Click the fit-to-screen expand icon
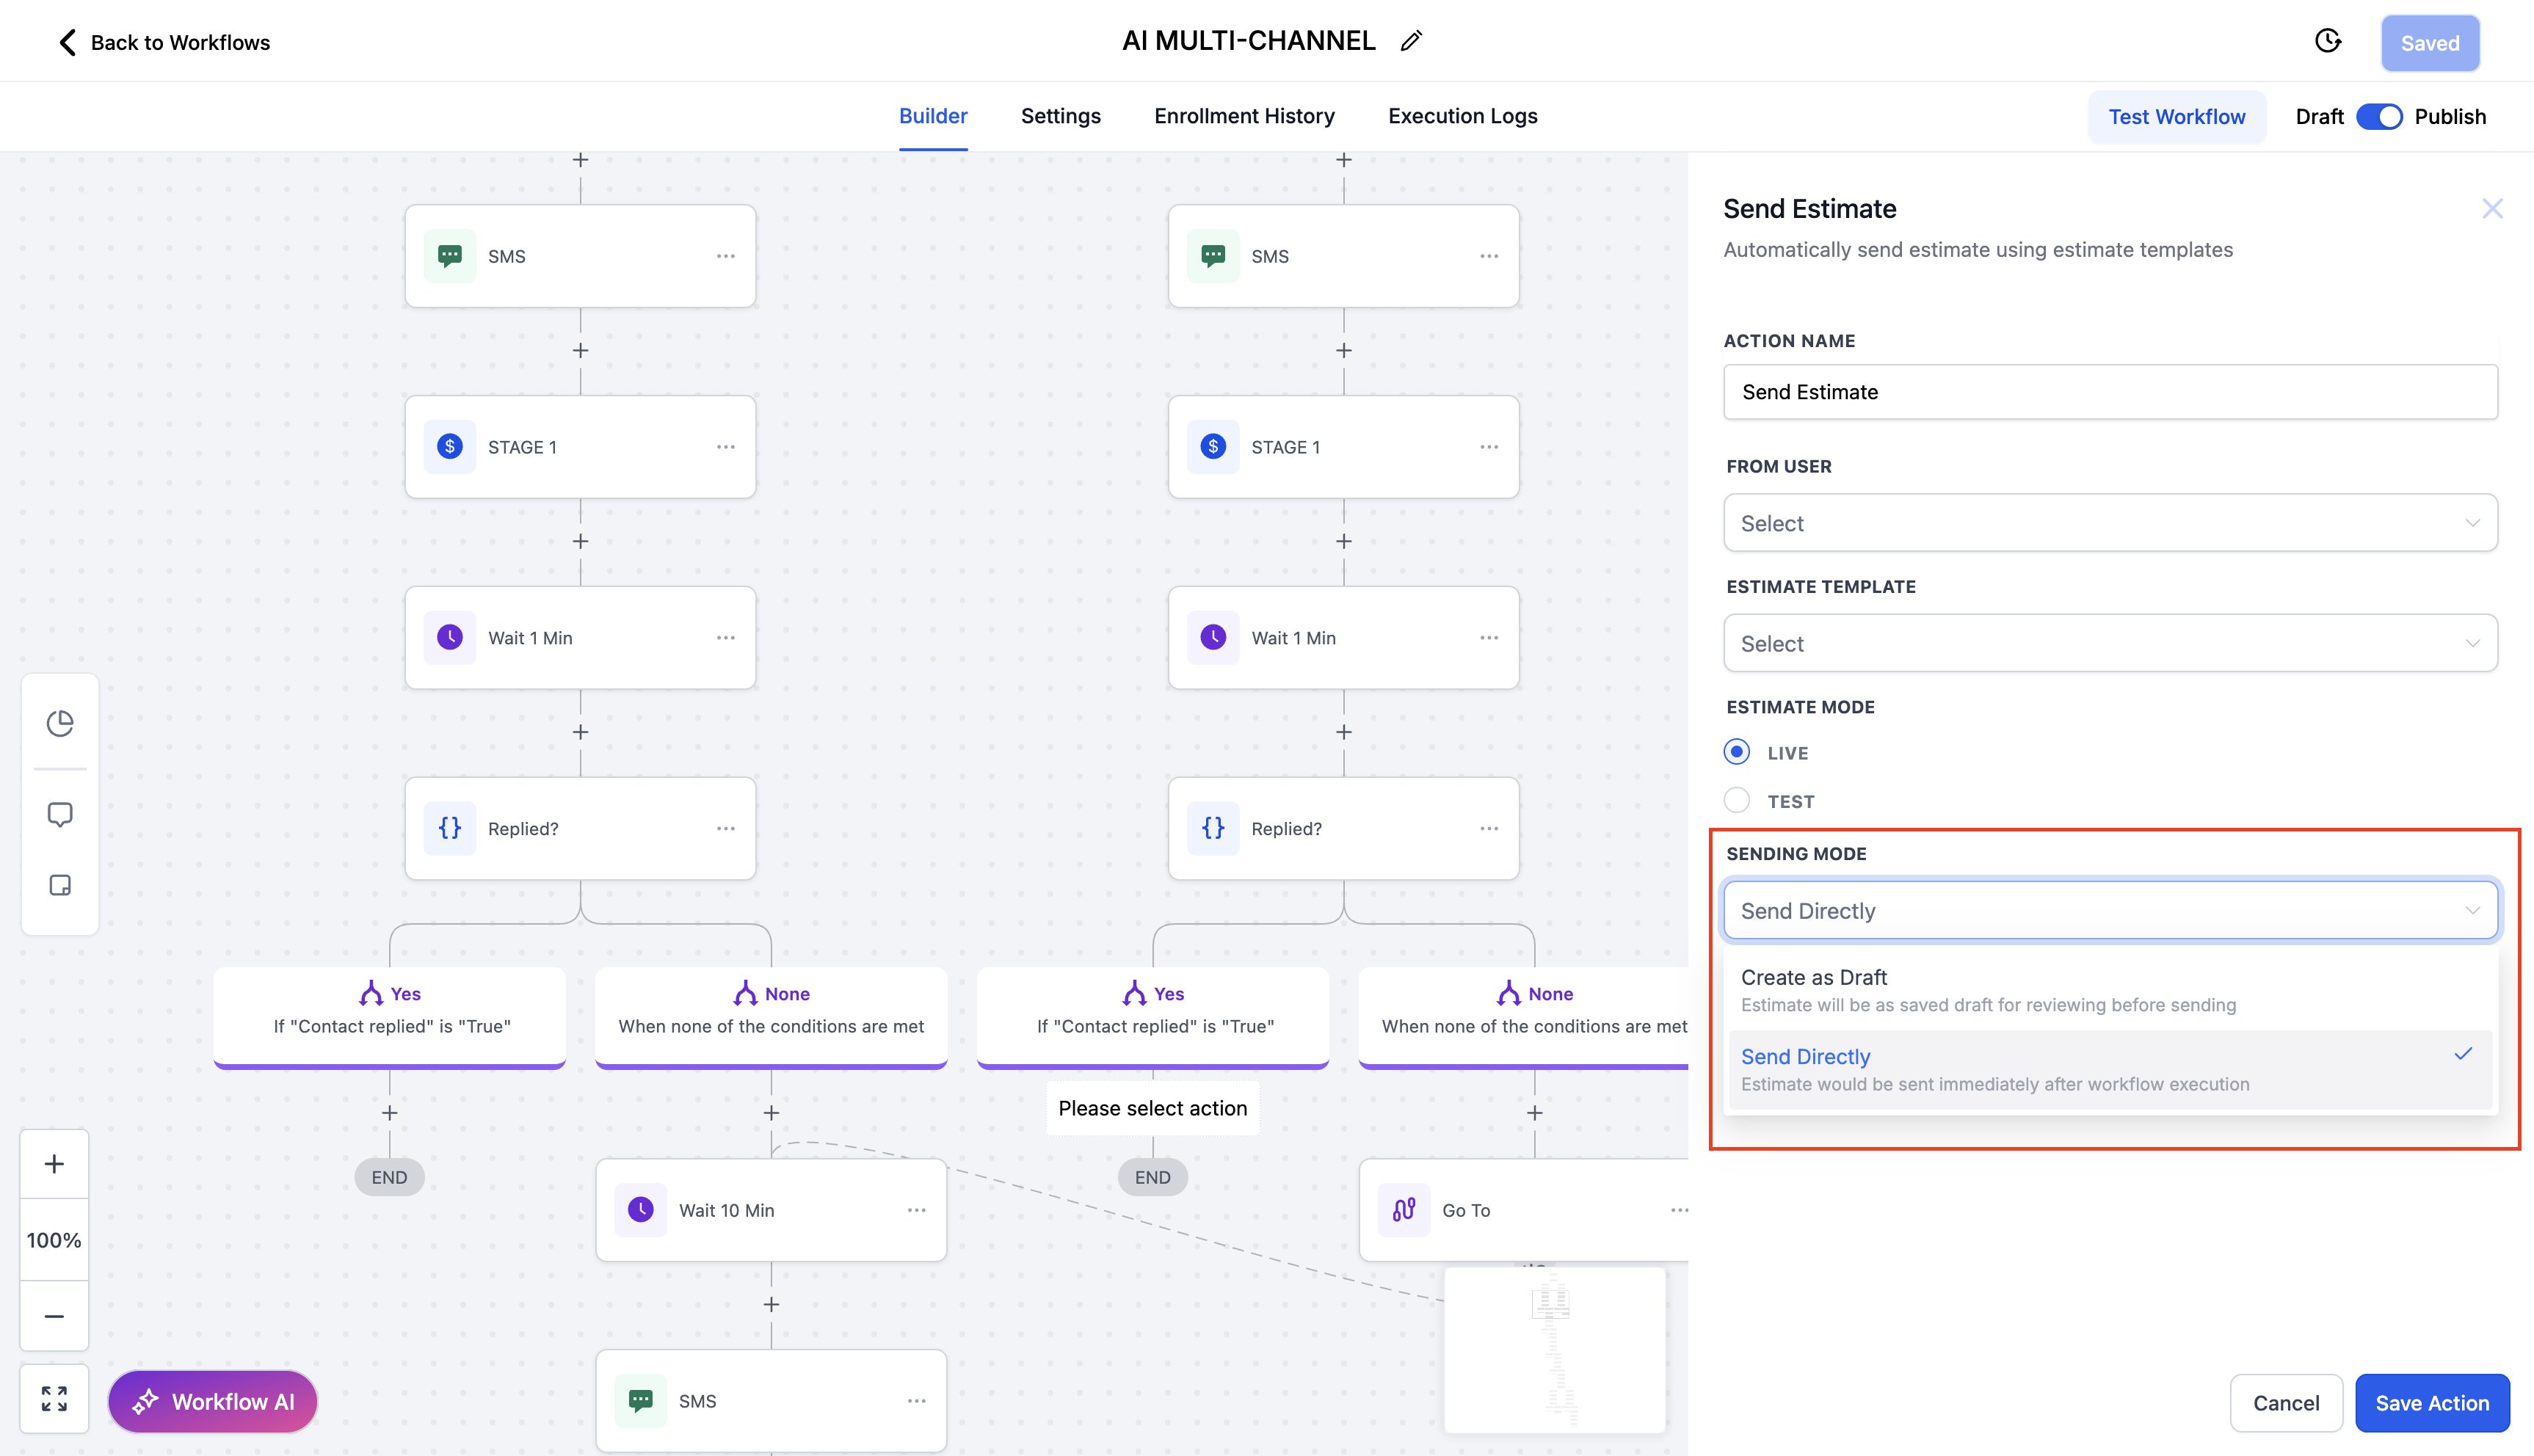The width and height of the screenshot is (2534, 1456). [x=54, y=1398]
